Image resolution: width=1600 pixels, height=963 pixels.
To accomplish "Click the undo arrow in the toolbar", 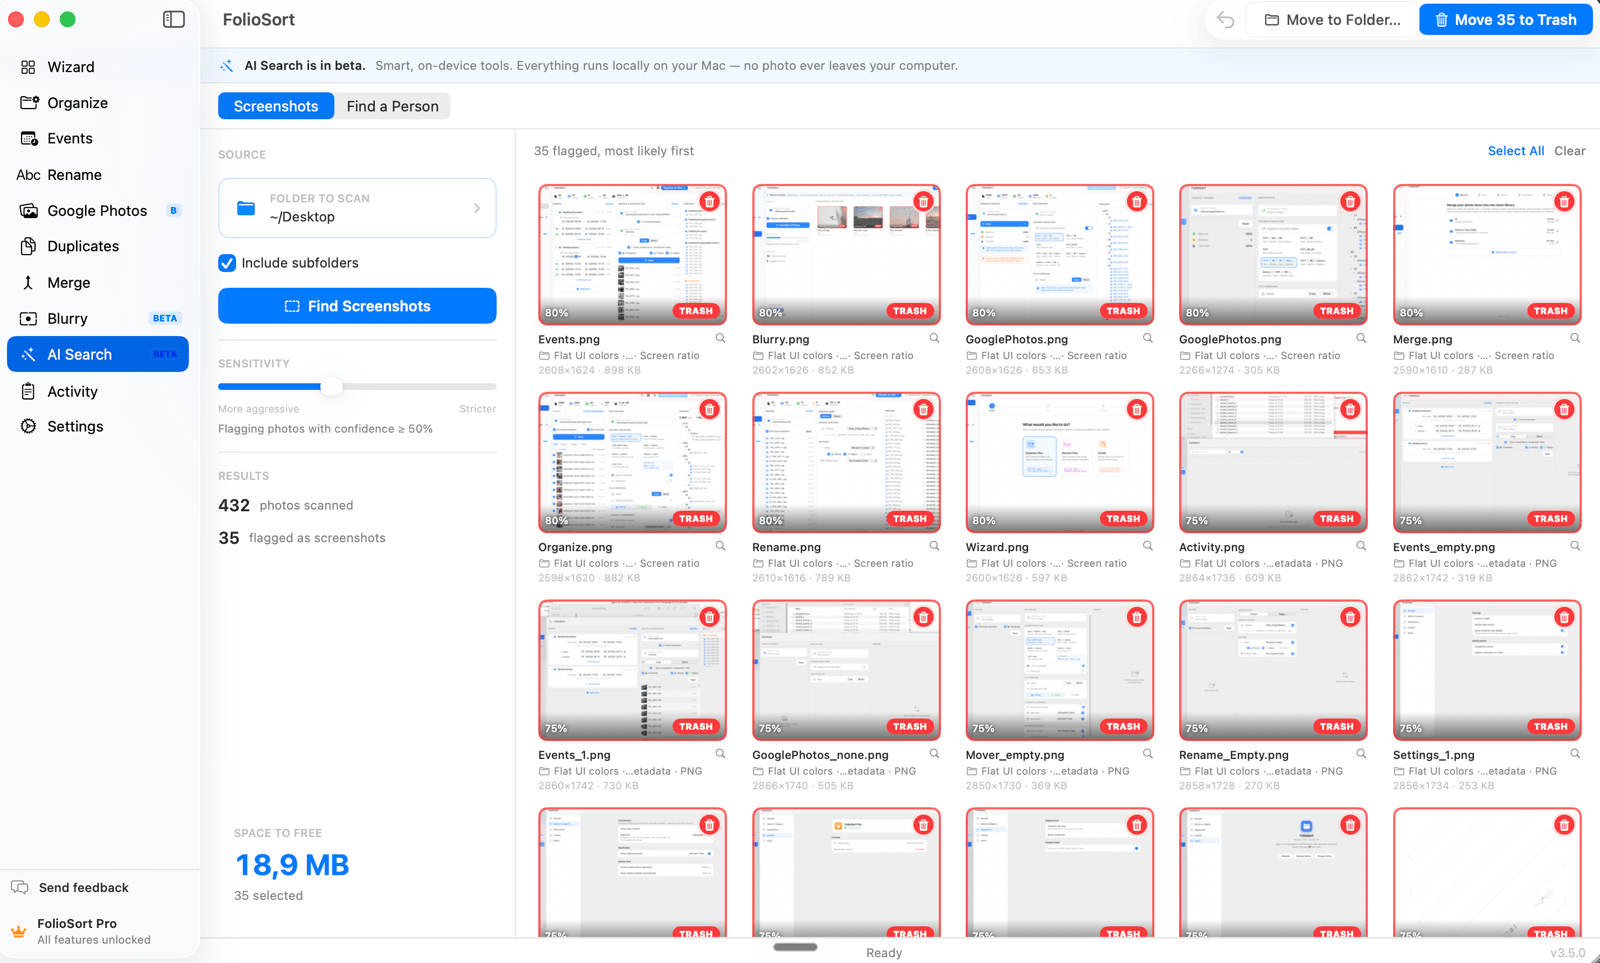I will (1226, 20).
